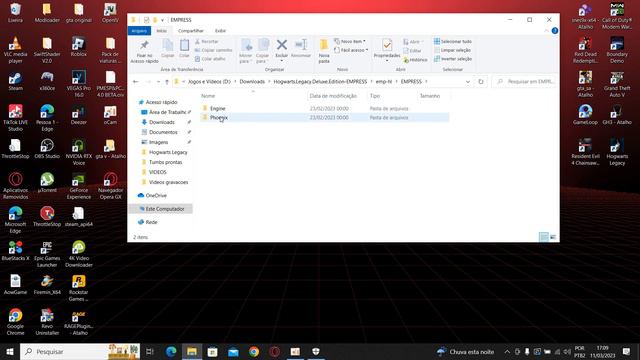Viewport: 640px width, 360px height.
Task: Click the OBS Studio desktop icon
Action: 47,149
